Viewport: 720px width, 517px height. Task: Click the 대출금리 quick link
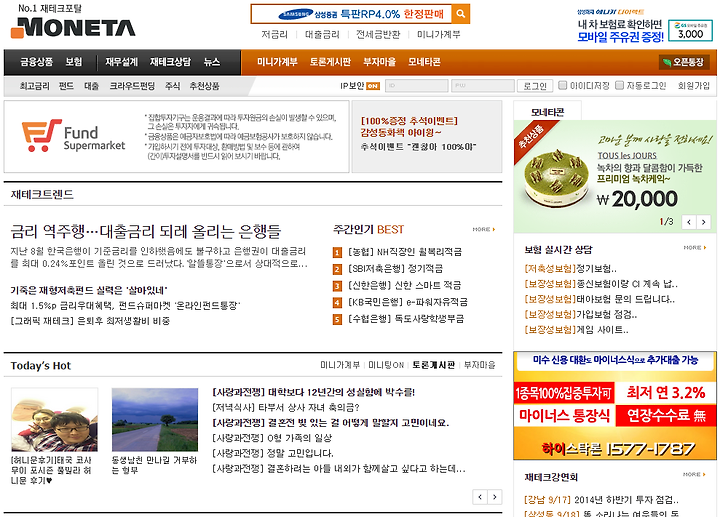322,34
